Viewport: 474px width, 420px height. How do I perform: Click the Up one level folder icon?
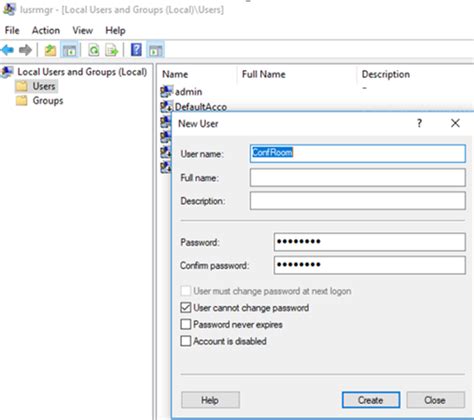[x=50, y=50]
